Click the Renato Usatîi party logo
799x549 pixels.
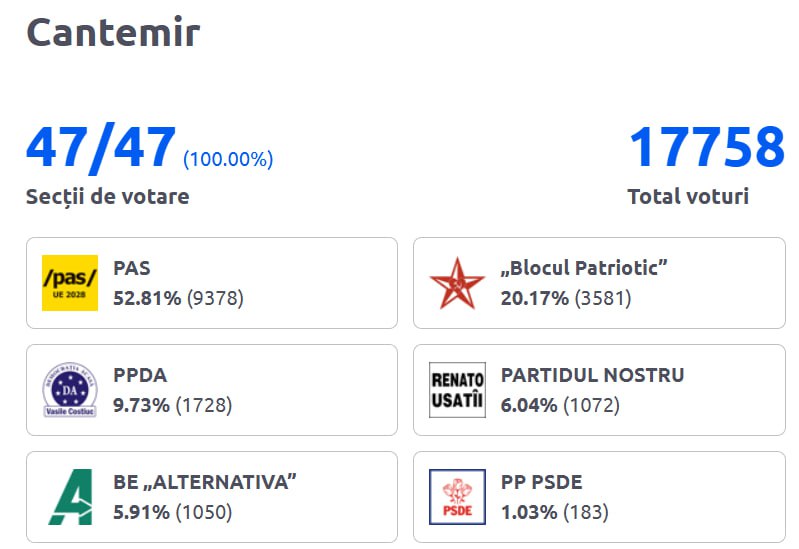click(x=457, y=390)
